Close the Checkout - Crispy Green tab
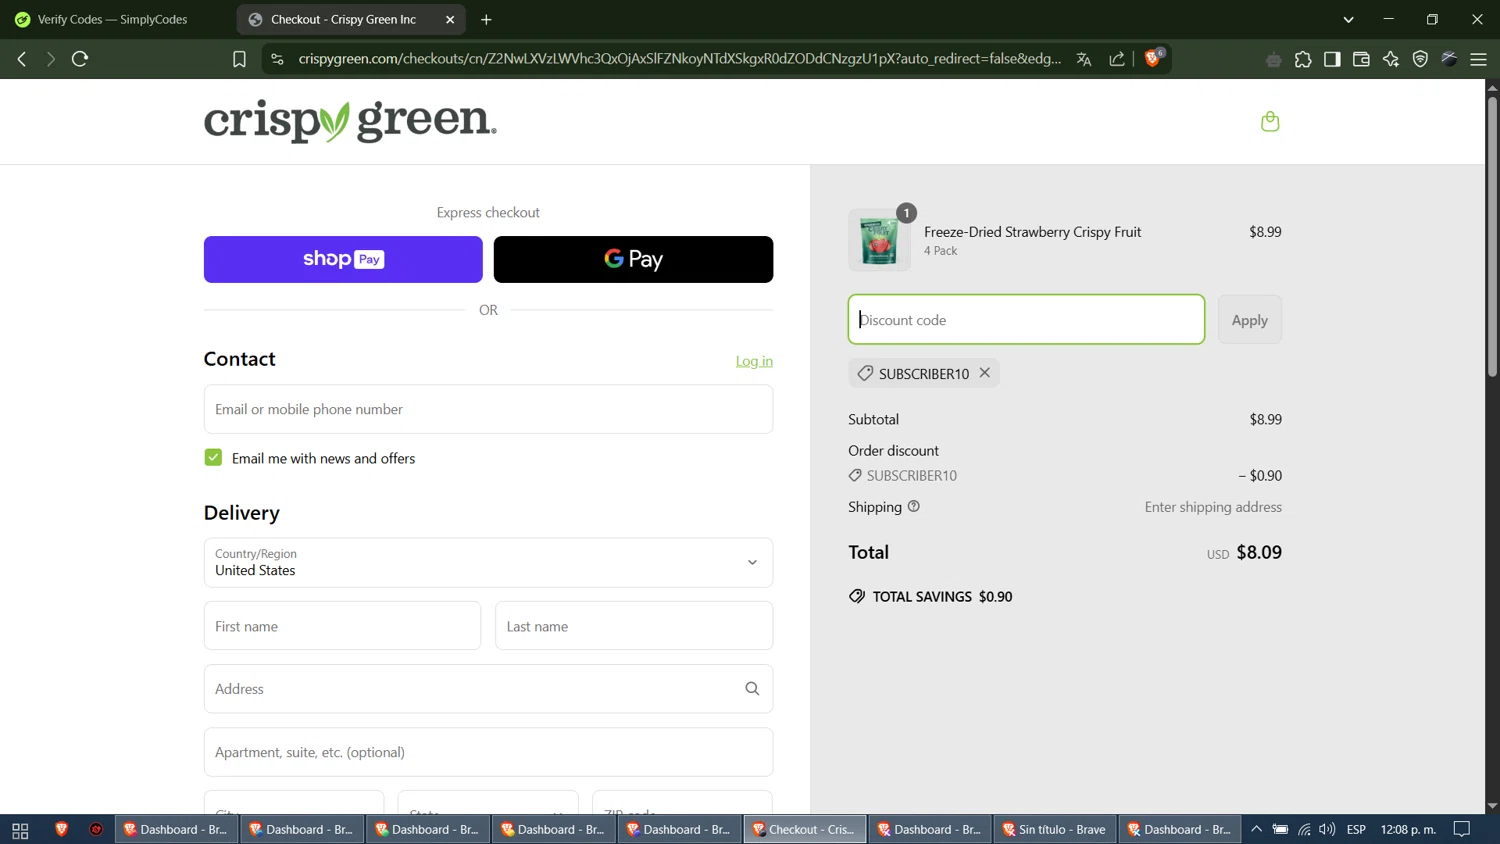 pos(450,20)
